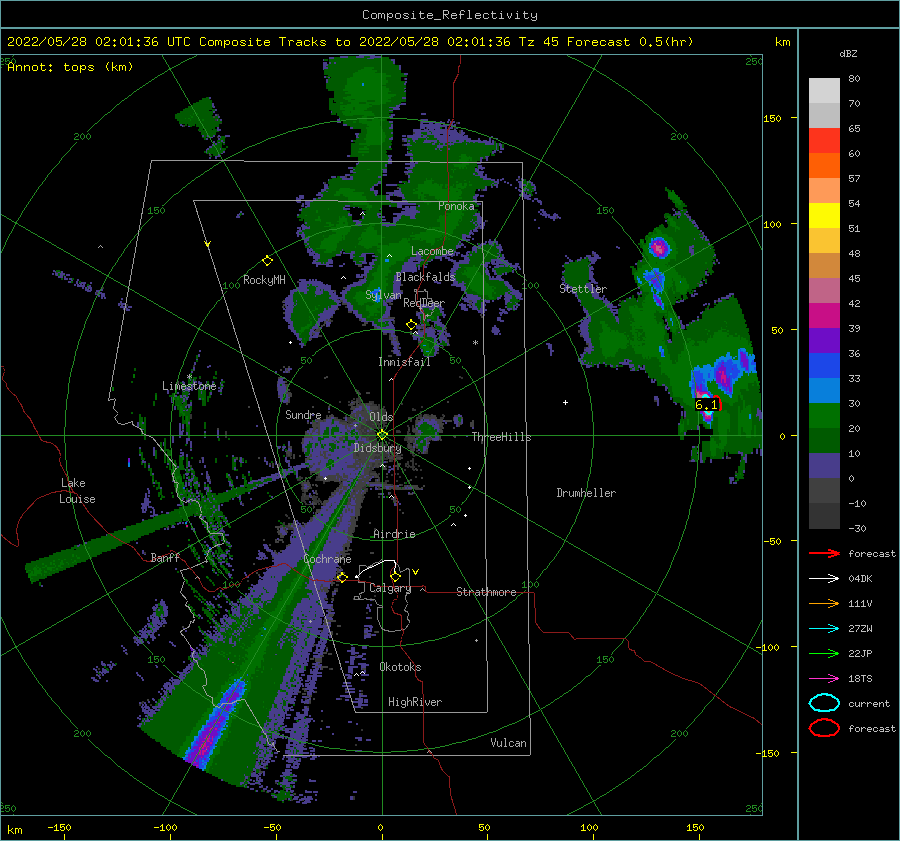This screenshot has width=900, height=841.
Task: Click the yellow diamond marker below Cochrane
Action: click(x=342, y=577)
